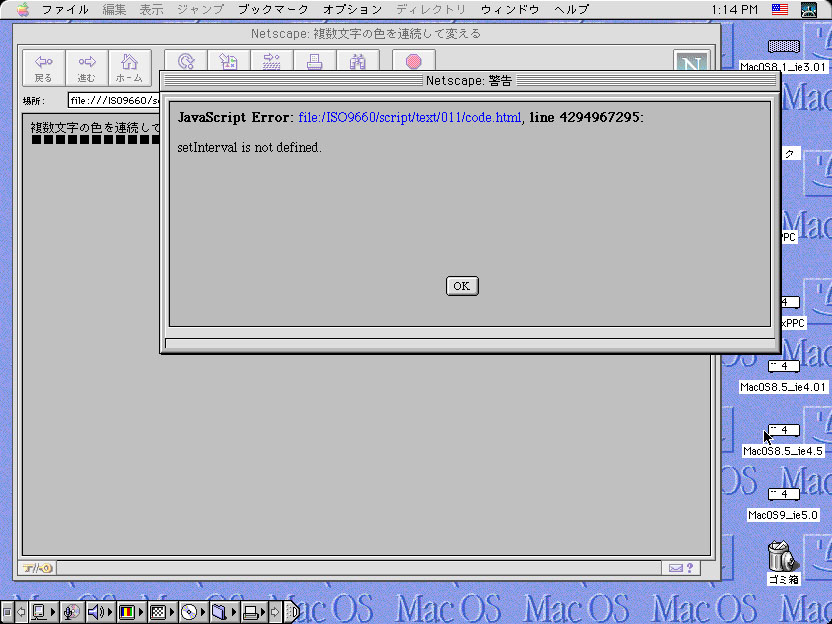The image size is (832, 624).
Task: Click the Netscape N logo icon
Action: coord(691,60)
